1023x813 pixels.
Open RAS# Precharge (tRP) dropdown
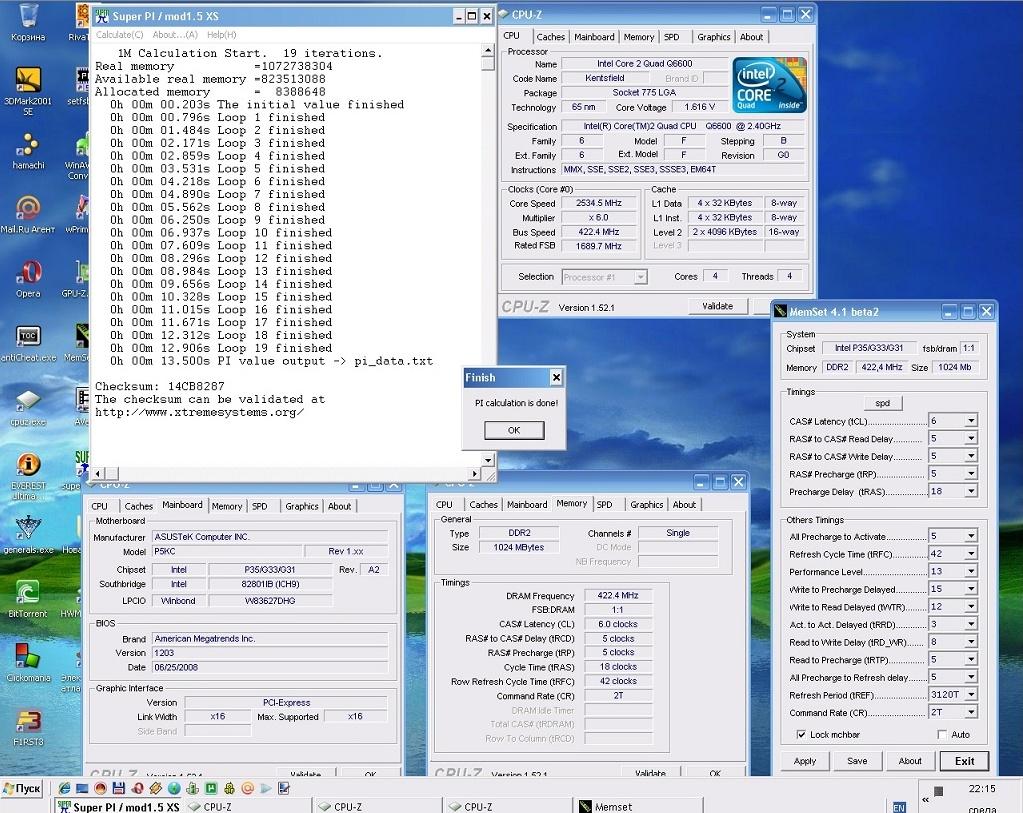[971, 474]
